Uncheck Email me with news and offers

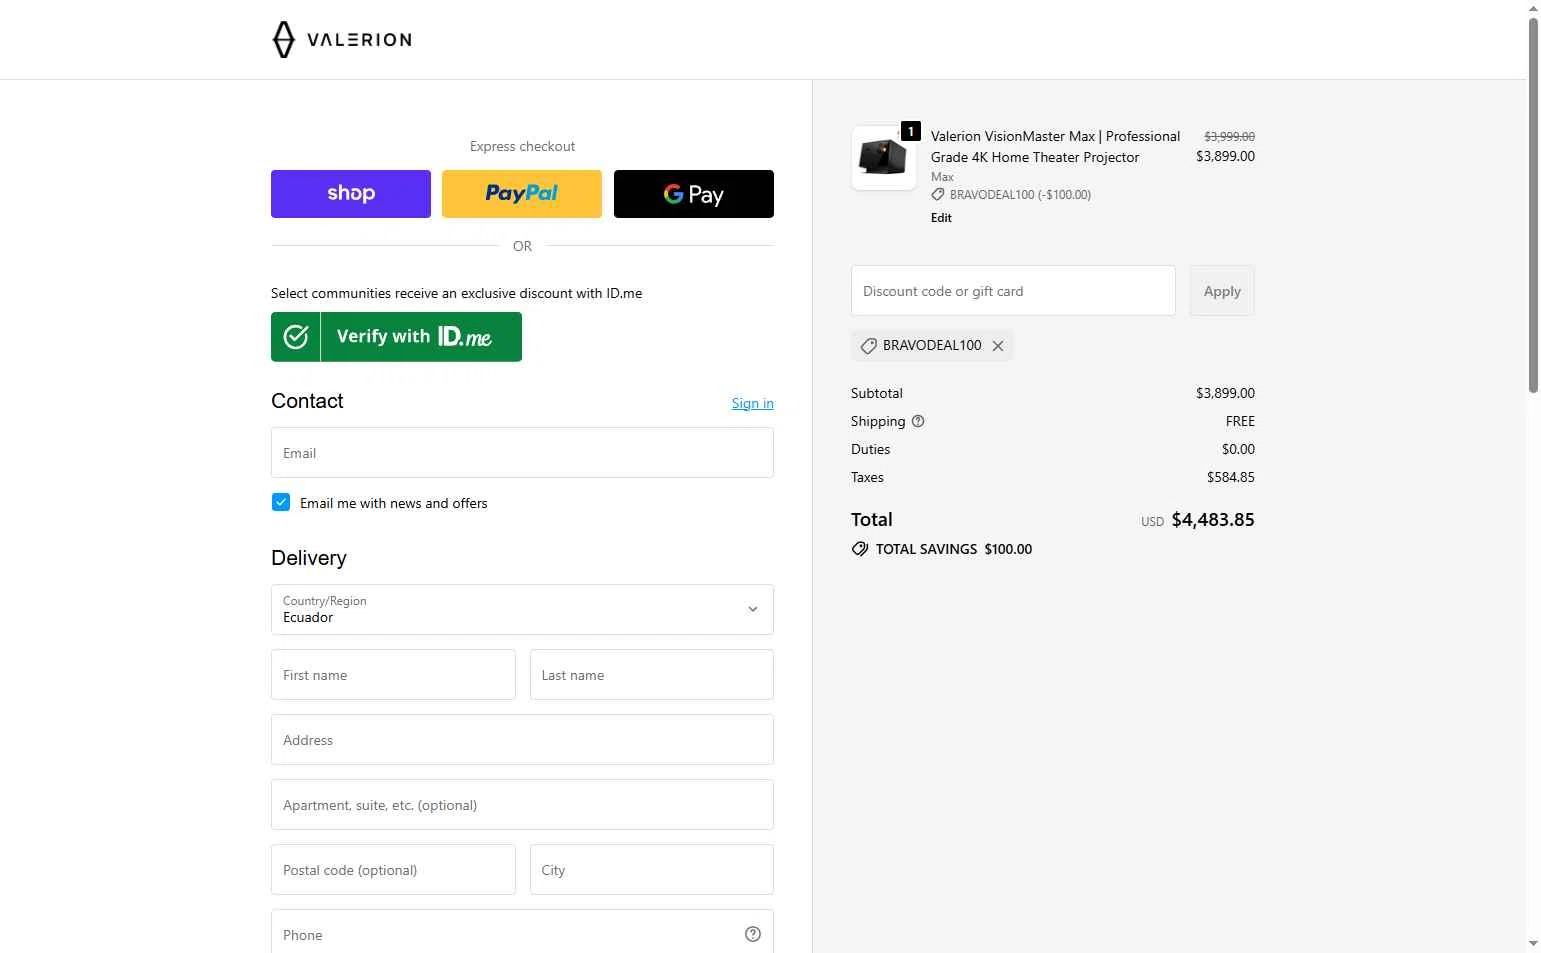(x=281, y=502)
